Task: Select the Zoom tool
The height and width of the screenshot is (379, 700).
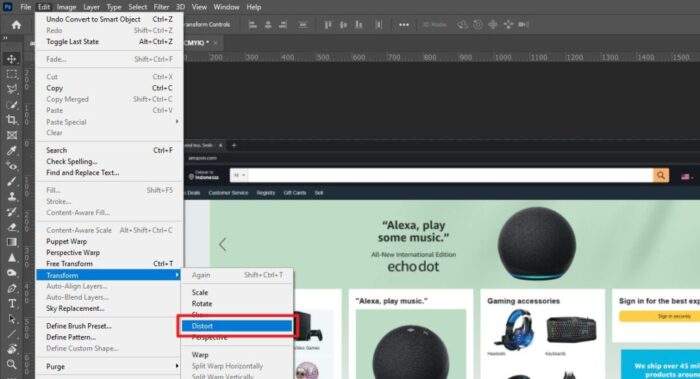Action: (x=12, y=365)
